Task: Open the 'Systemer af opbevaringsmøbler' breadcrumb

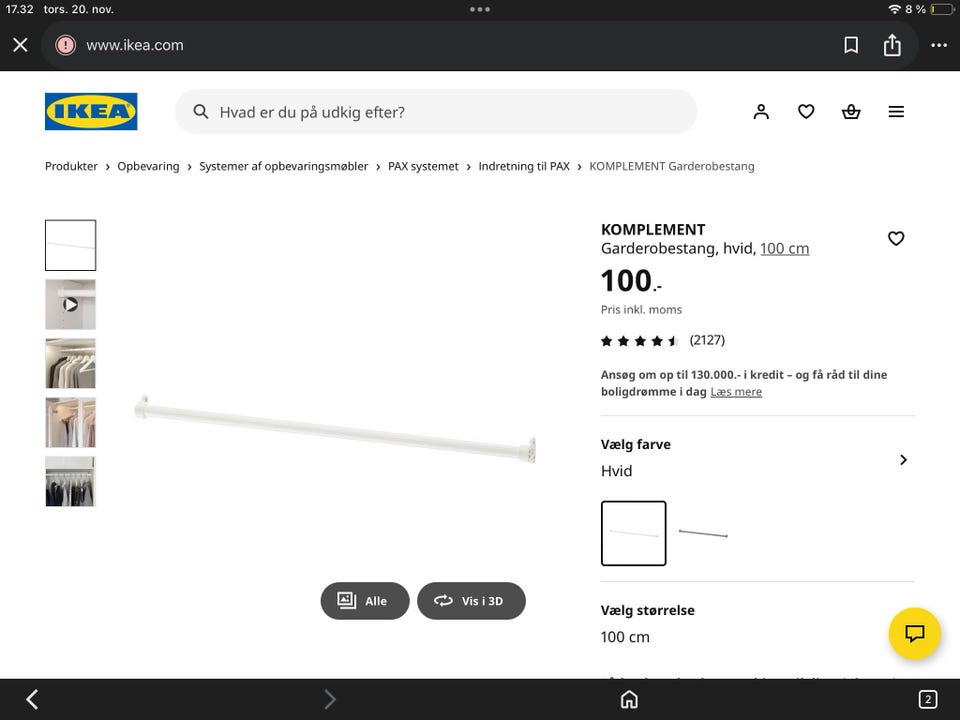Action: pyautogui.click(x=283, y=167)
